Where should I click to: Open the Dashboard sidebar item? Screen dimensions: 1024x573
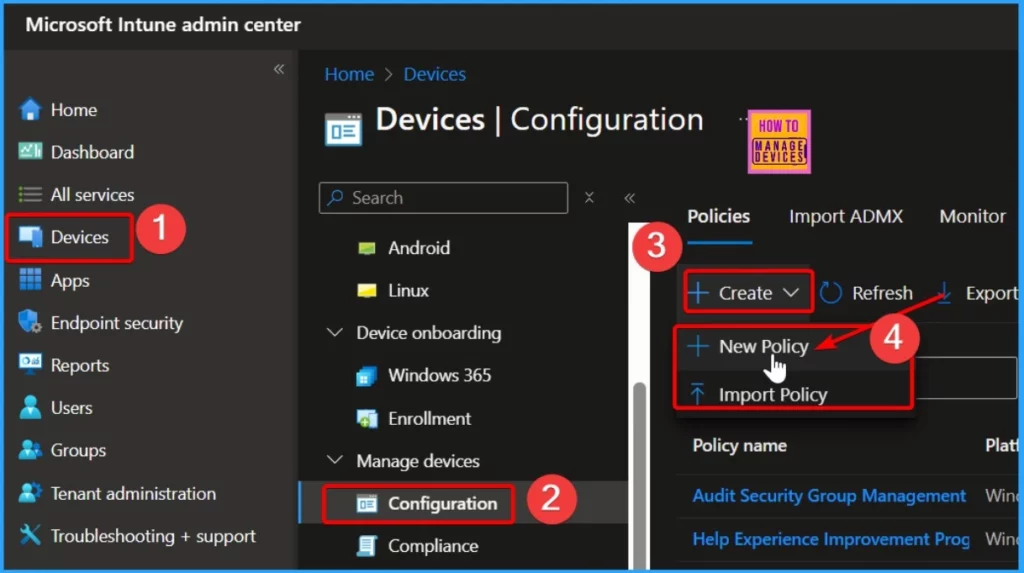[76, 152]
